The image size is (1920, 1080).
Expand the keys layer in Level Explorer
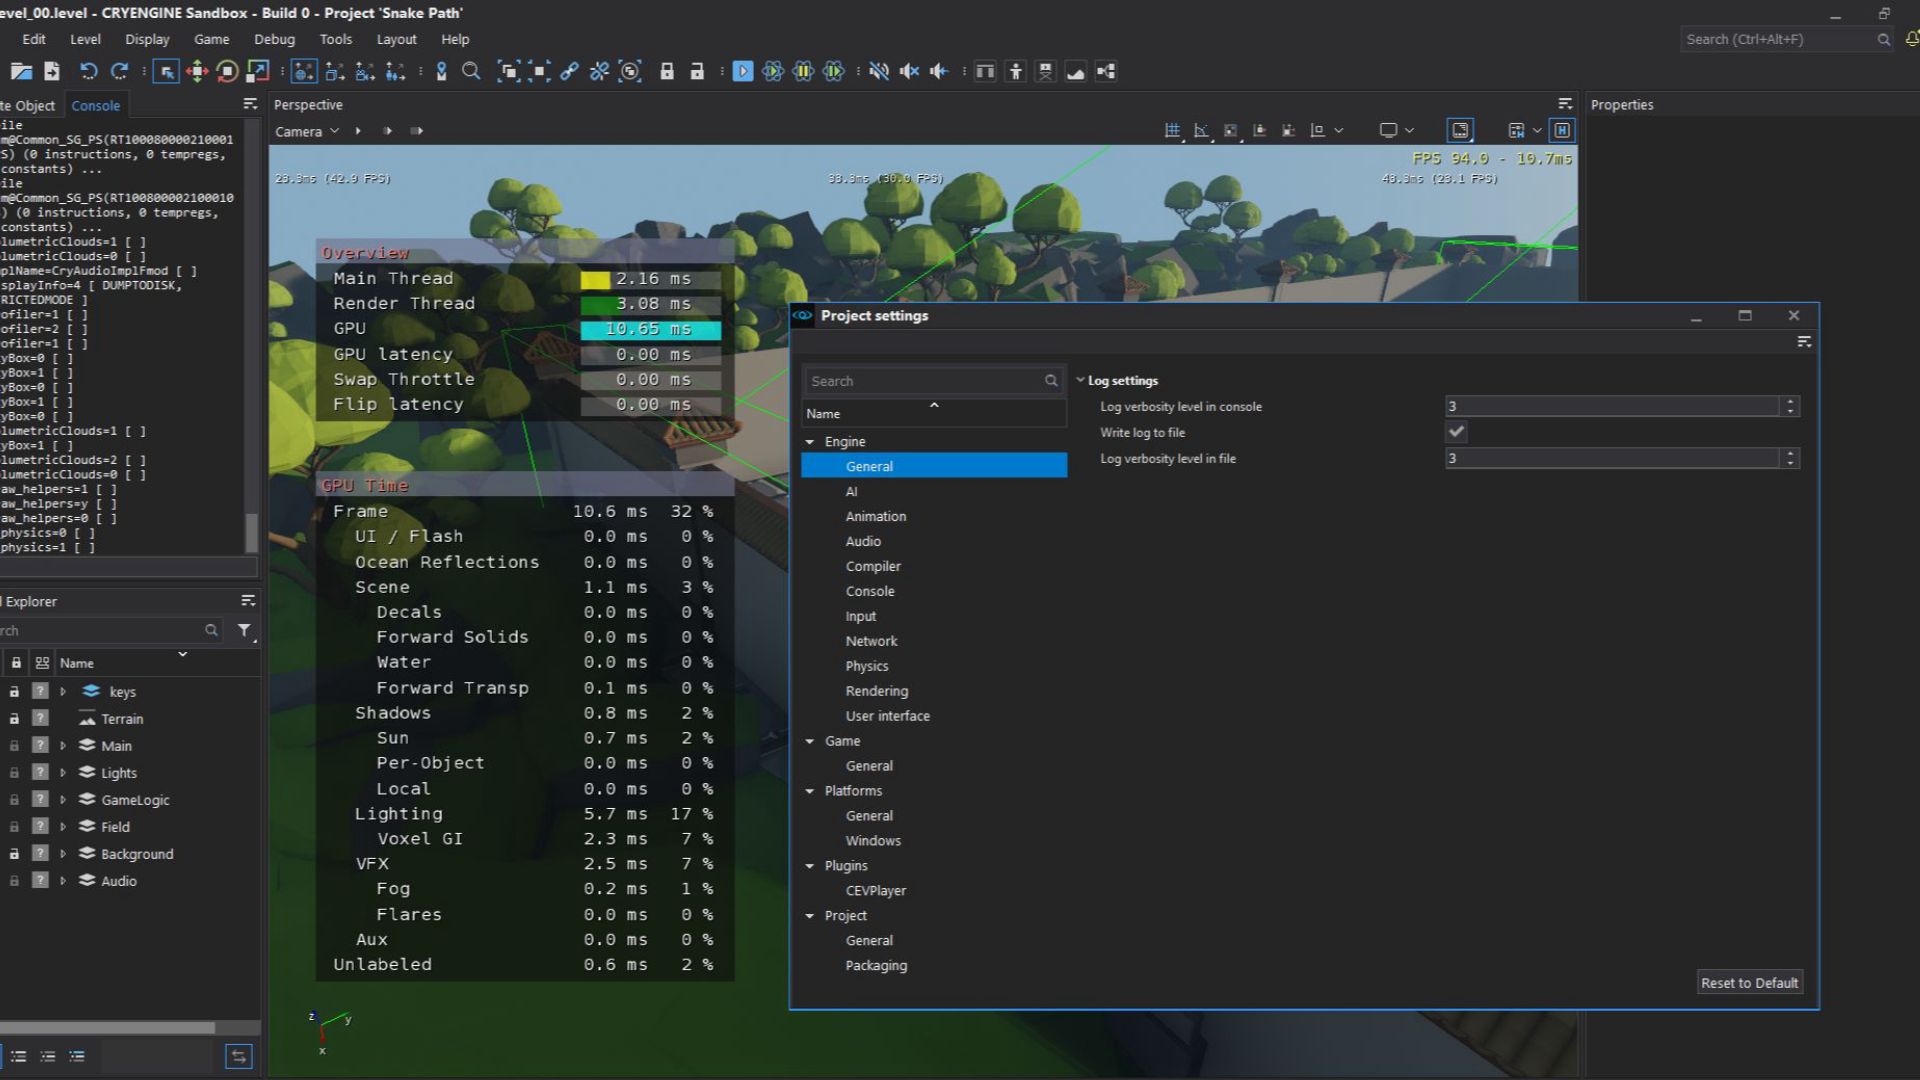(63, 692)
